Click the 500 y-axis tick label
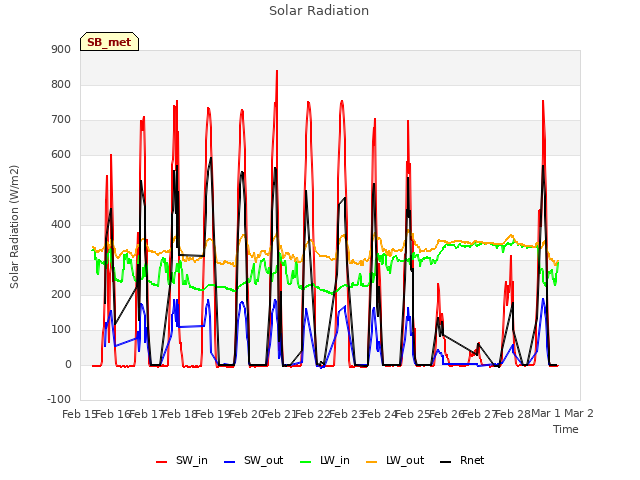 pos(61,189)
